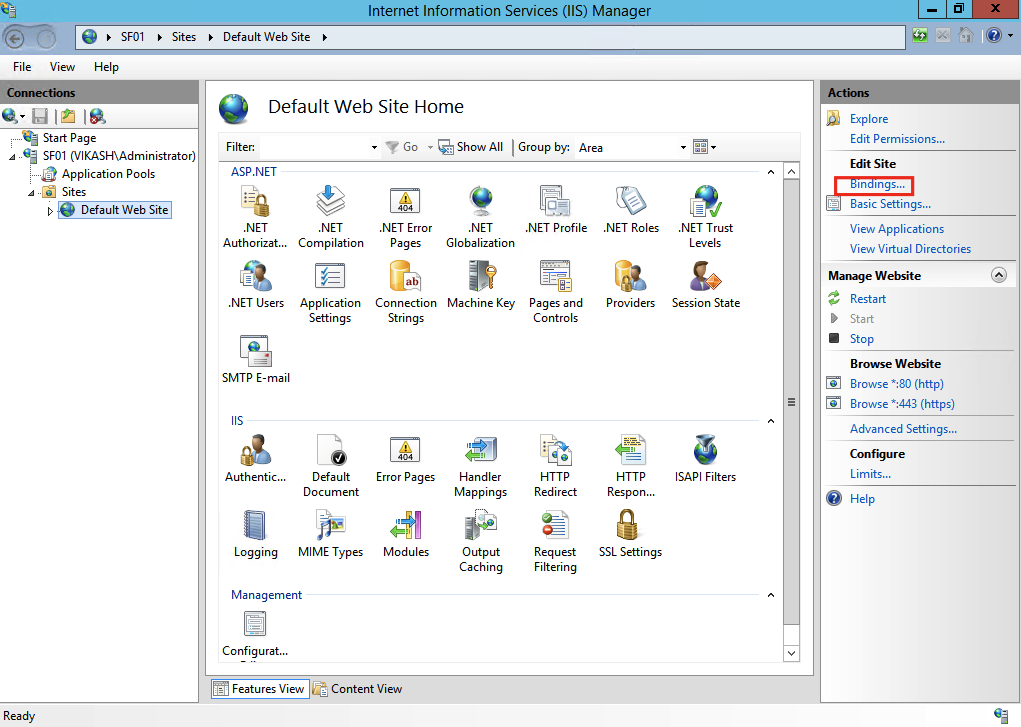Open the Help menu
The image size is (1021, 727).
[x=106, y=67]
